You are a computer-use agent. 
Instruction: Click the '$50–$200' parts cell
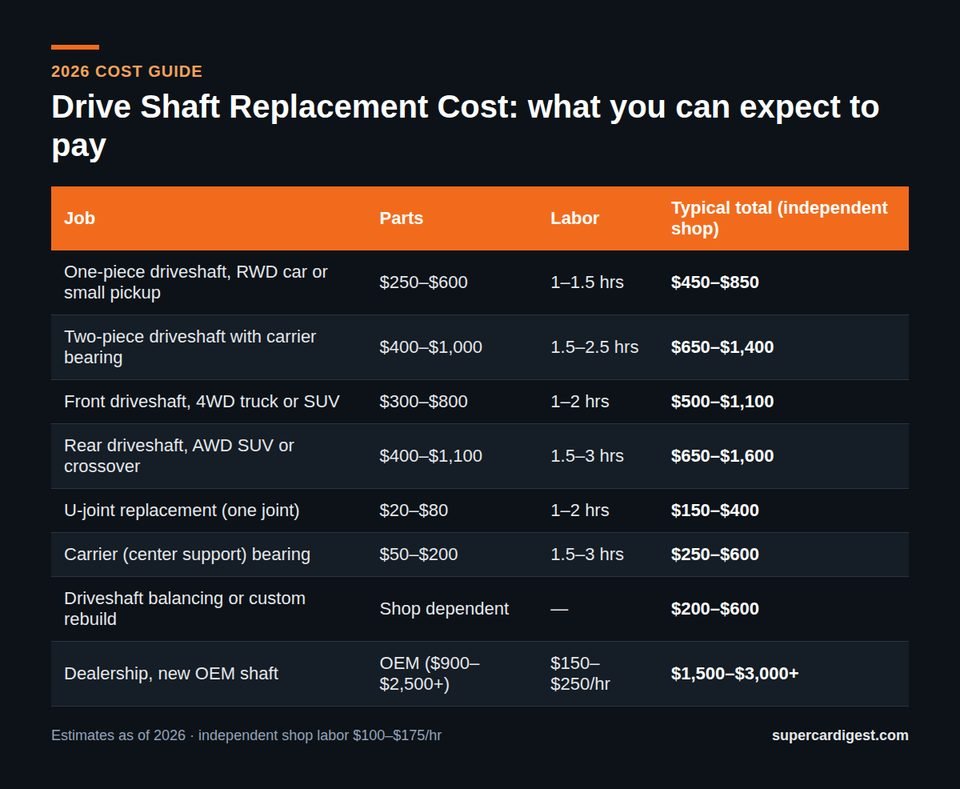click(x=418, y=555)
